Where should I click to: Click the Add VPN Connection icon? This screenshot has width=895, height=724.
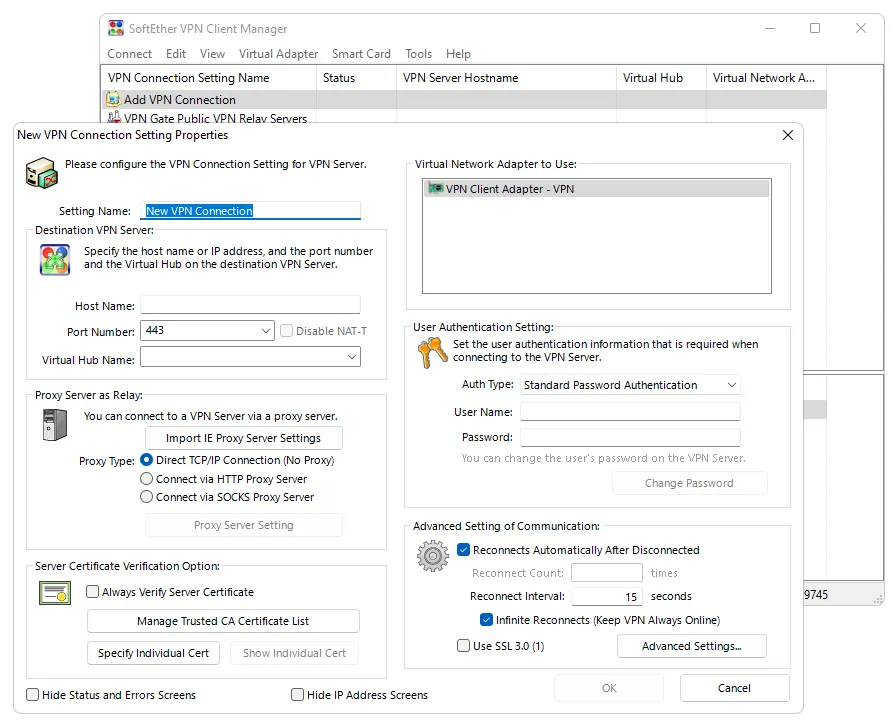(113, 100)
